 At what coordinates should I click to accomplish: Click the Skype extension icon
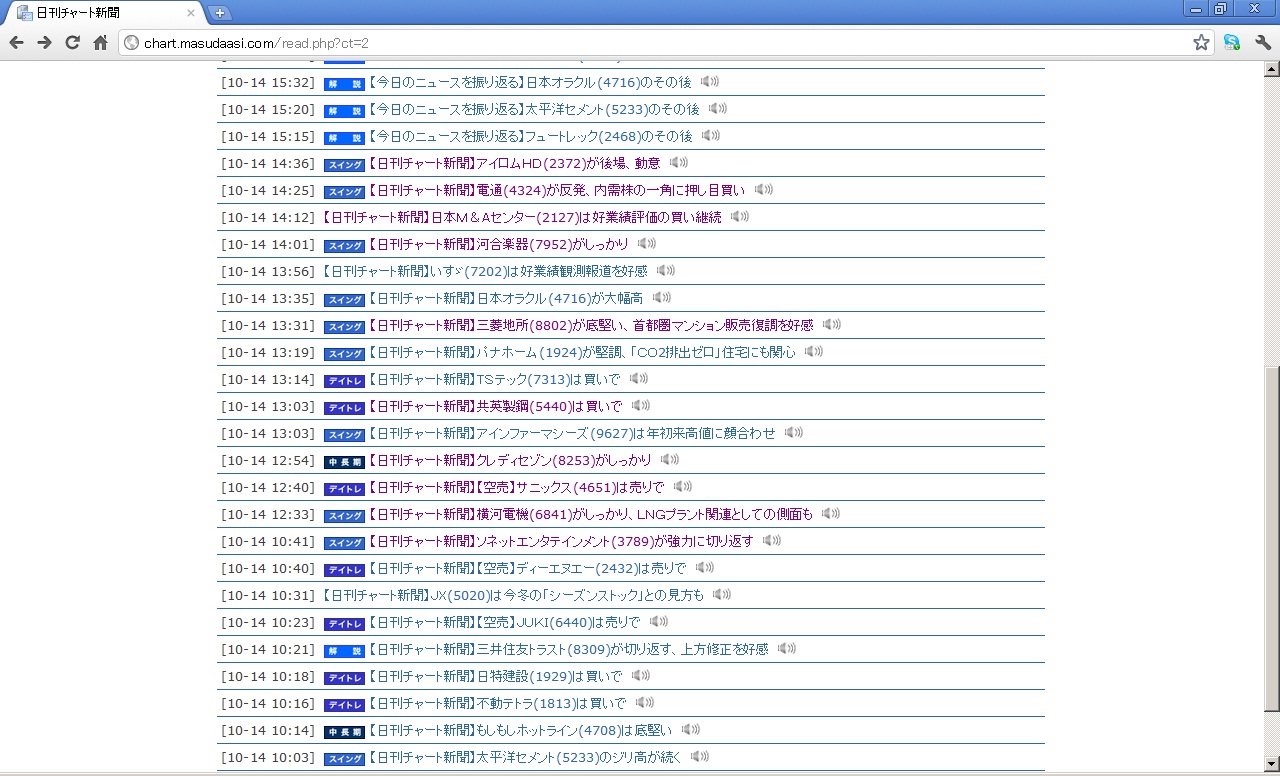[1232, 42]
